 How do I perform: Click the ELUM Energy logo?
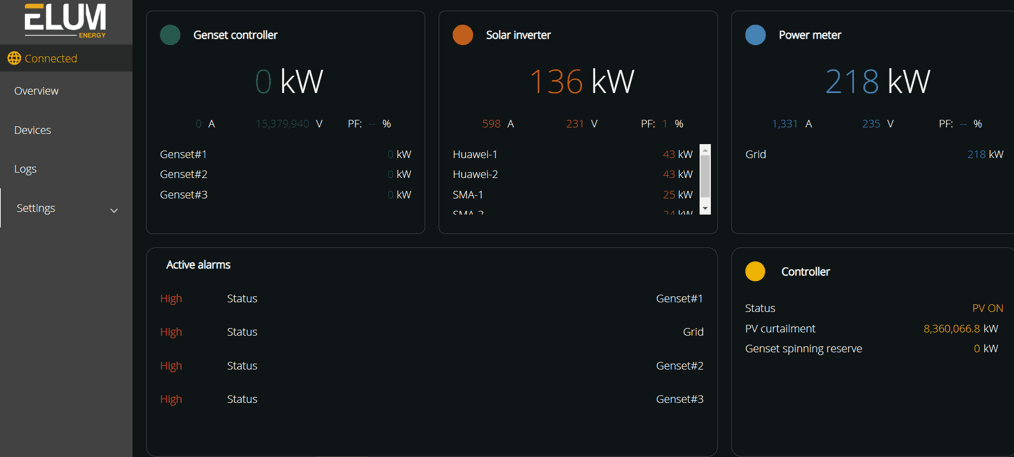(65, 20)
